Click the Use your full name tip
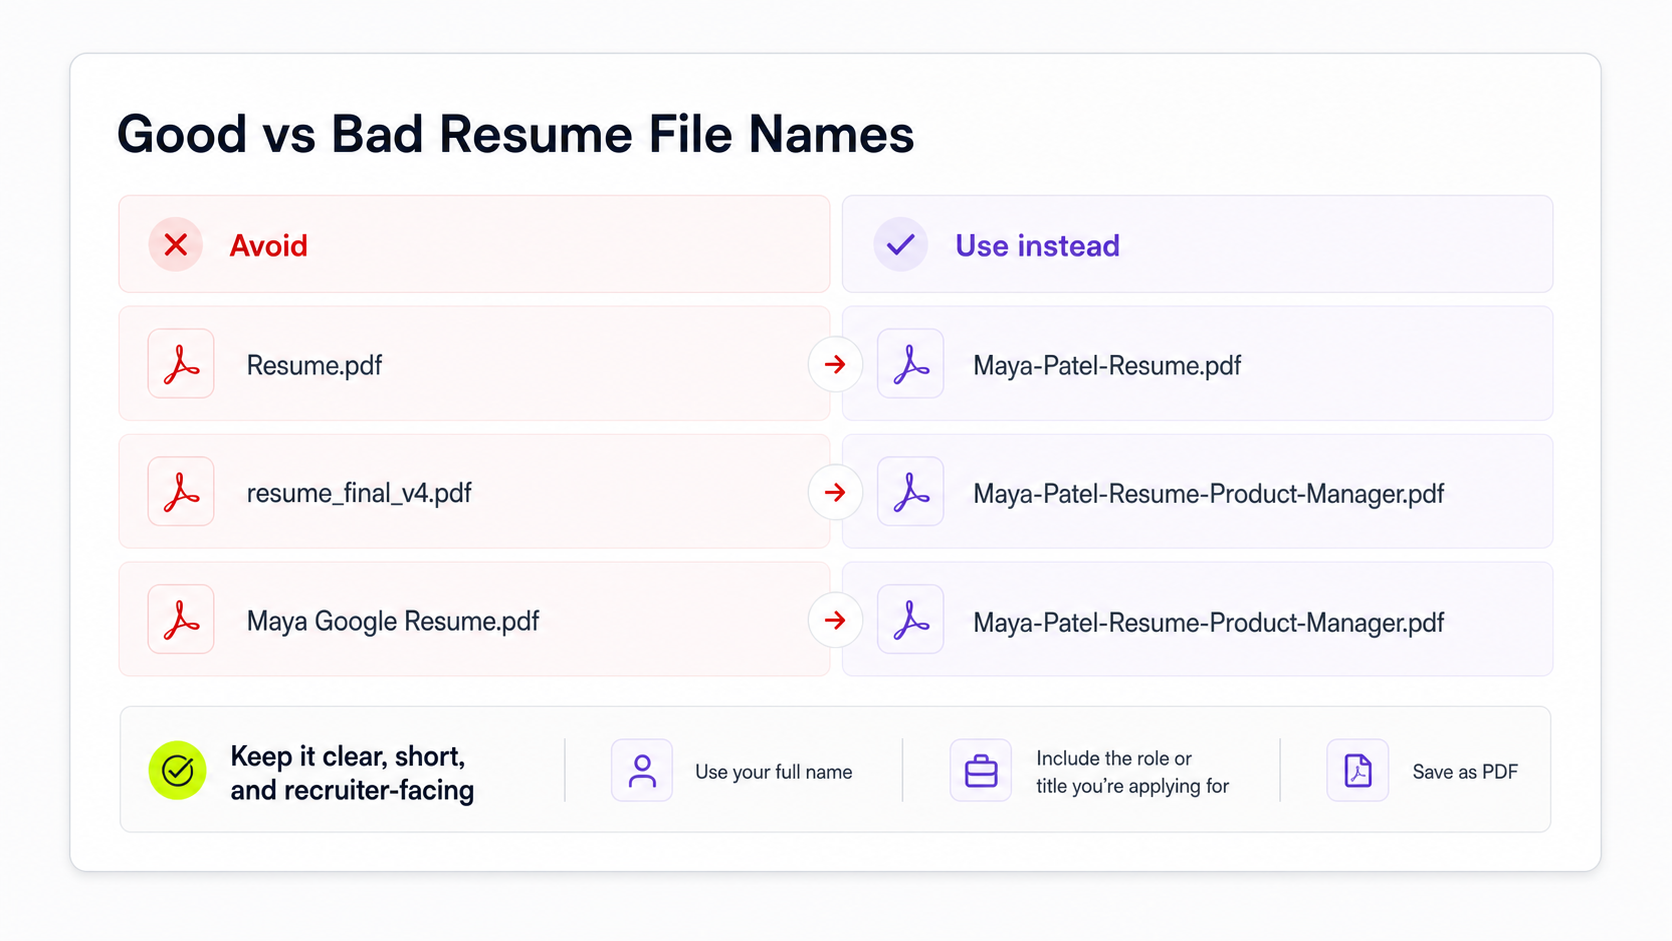 [774, 772]
